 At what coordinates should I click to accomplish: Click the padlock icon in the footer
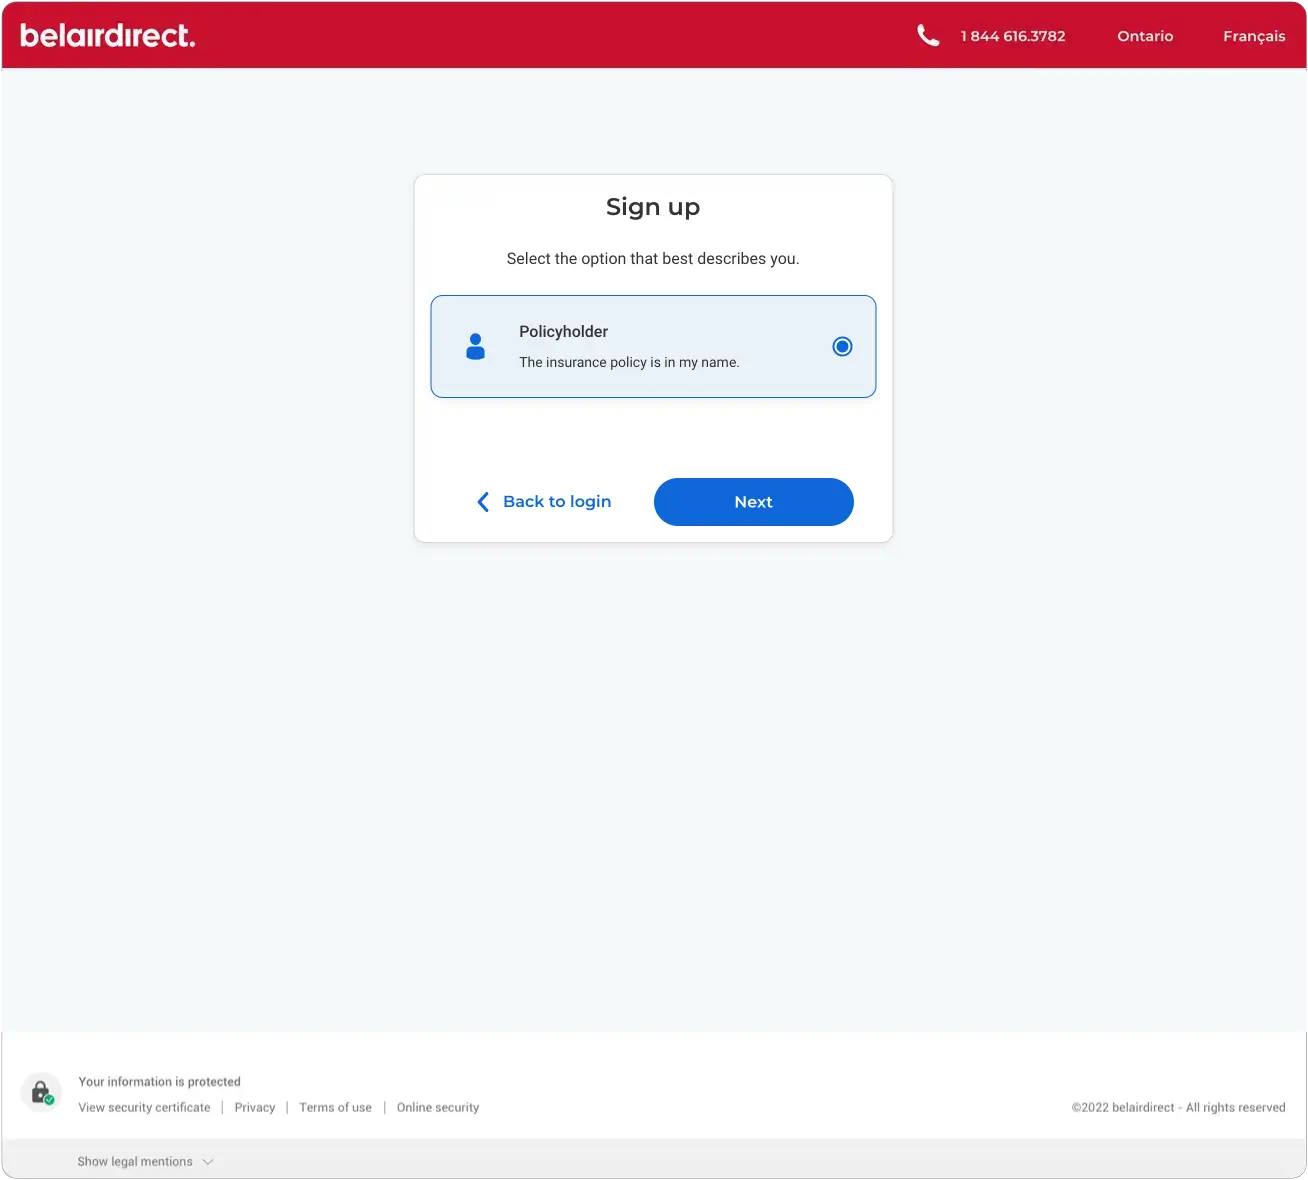click(41, 1091)
